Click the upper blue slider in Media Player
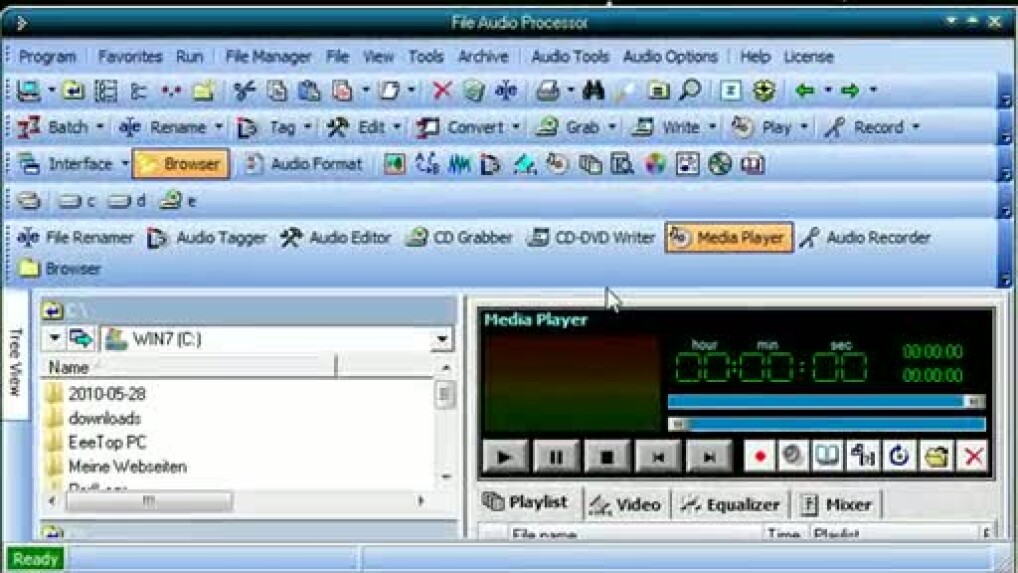 point(825,401)
